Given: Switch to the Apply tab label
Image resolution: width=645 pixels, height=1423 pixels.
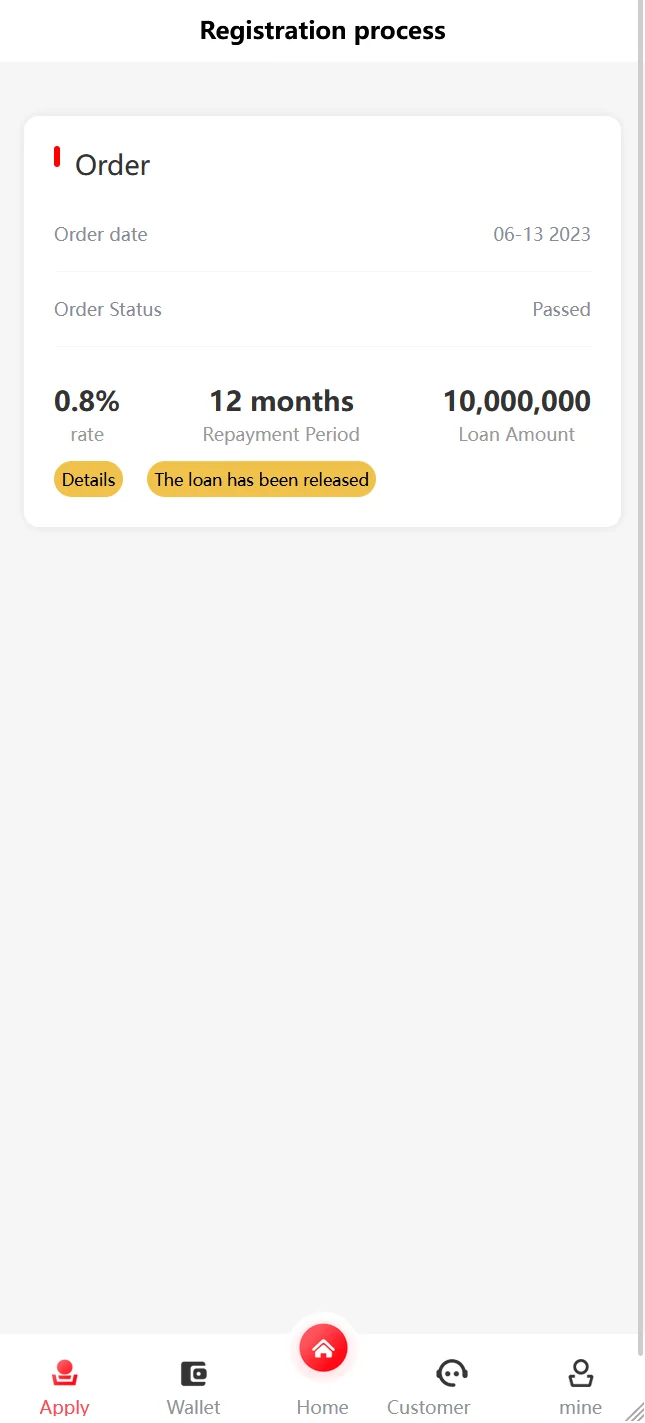Looking at the screenshot, I should (x=65, y=1407).
